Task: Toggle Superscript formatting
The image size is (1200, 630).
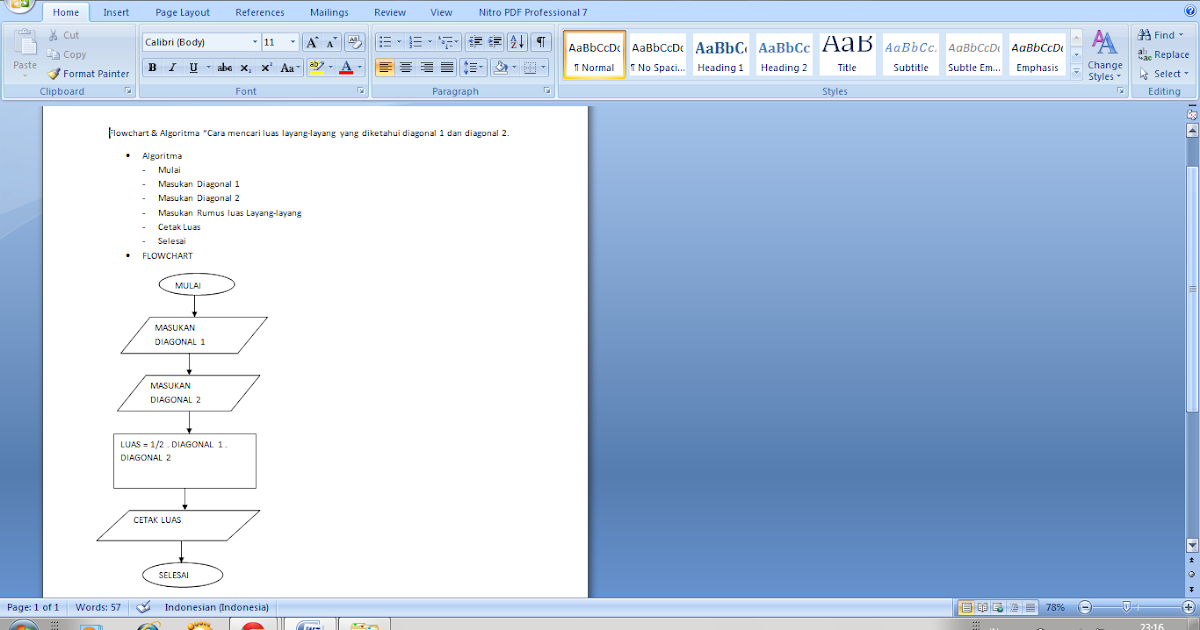Action: point(266,68)
